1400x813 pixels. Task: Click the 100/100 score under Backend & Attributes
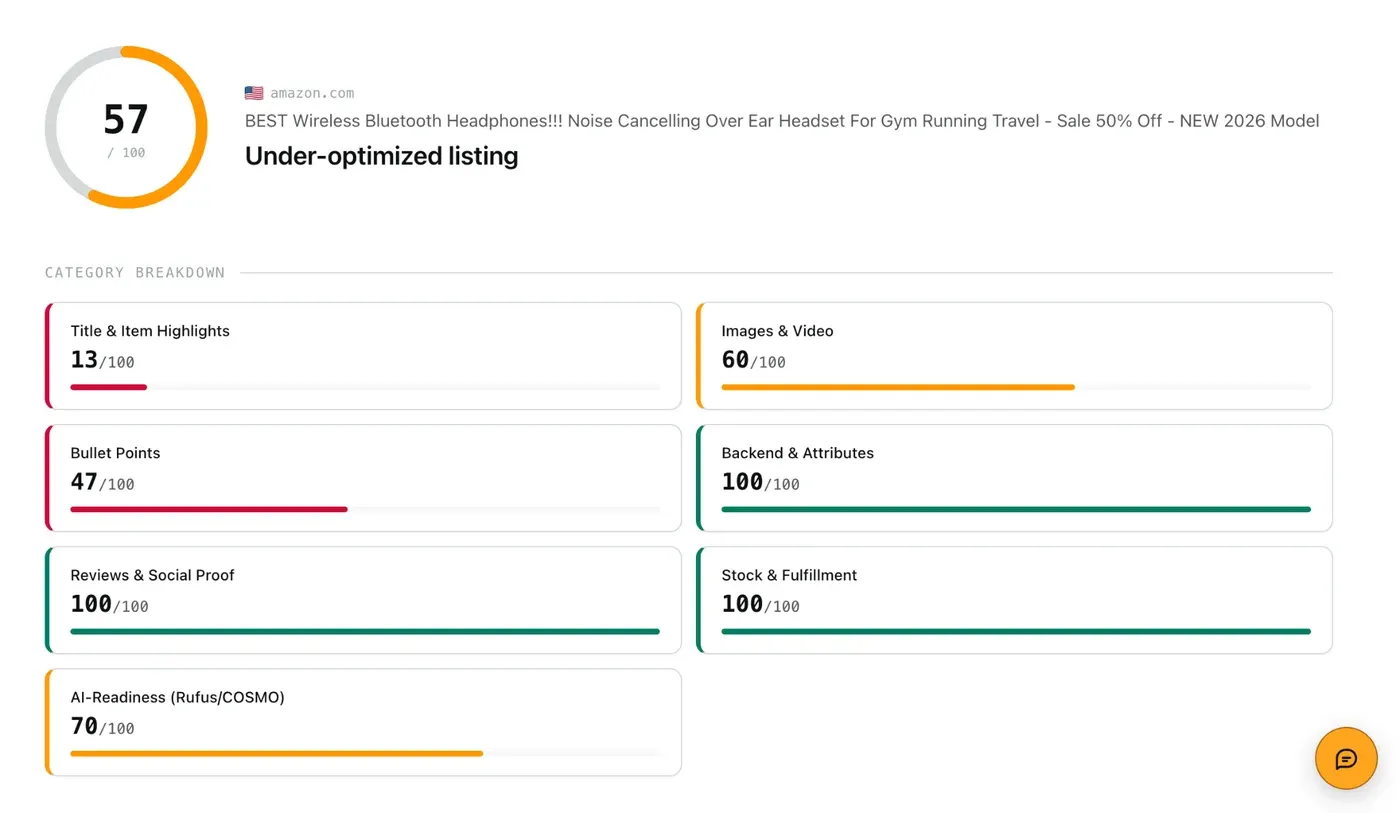(760, 482)
